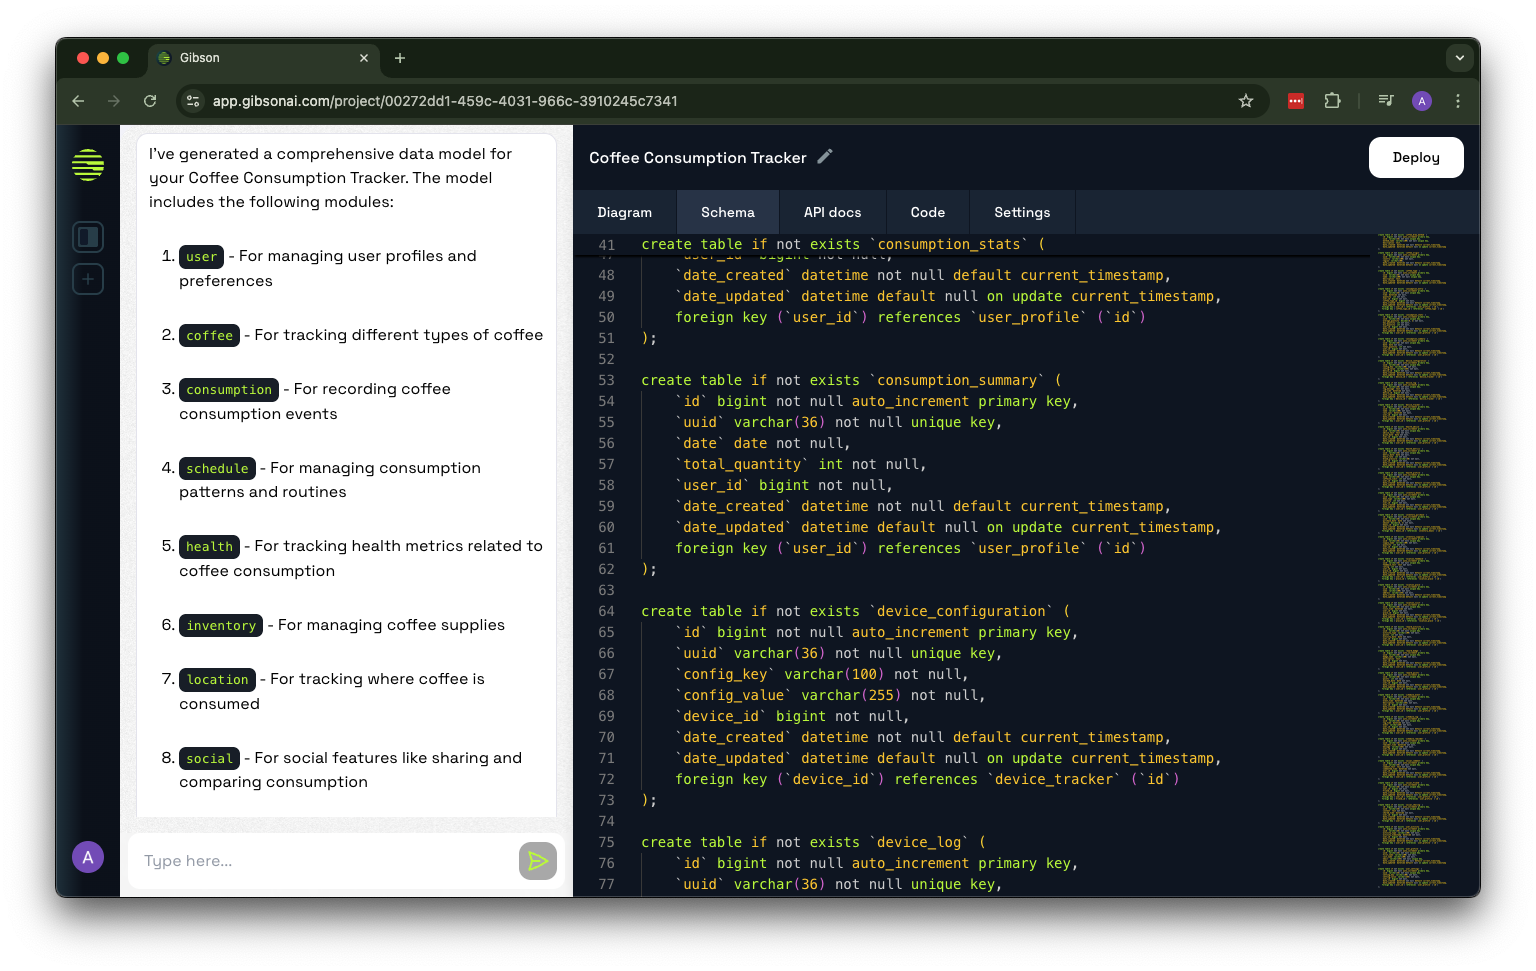Focus the Type here chat input
1536x971 pixels.
(325, 861)
